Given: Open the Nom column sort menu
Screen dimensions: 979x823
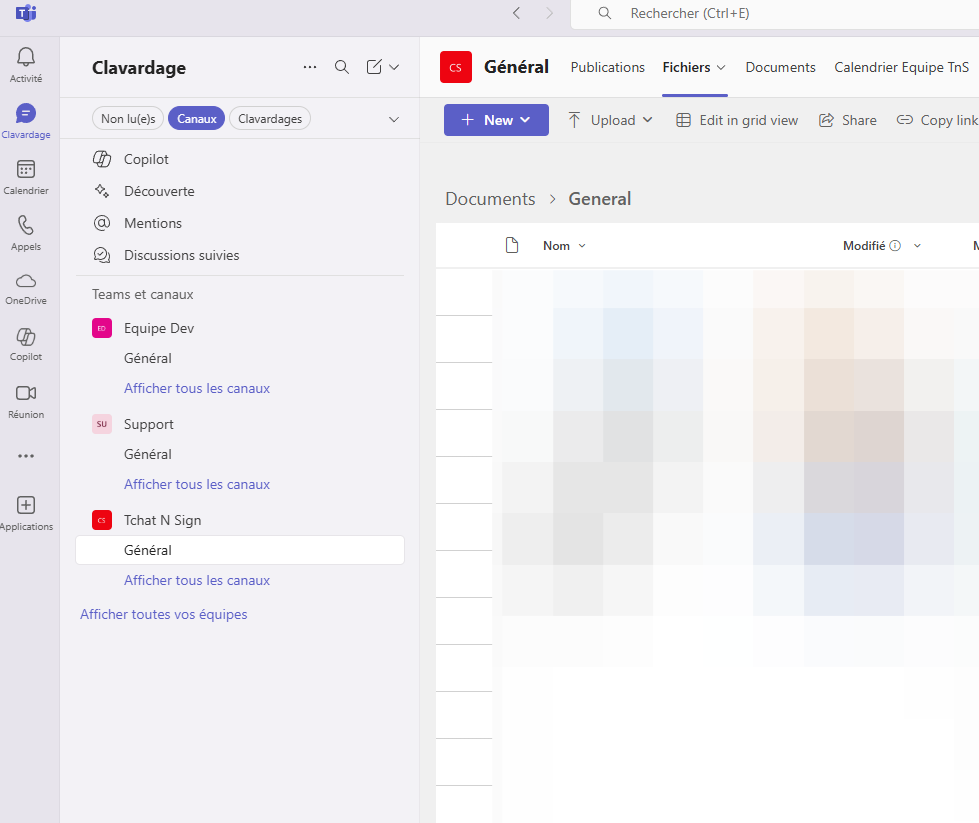Looking at the screenshot, I should point(564,245).
